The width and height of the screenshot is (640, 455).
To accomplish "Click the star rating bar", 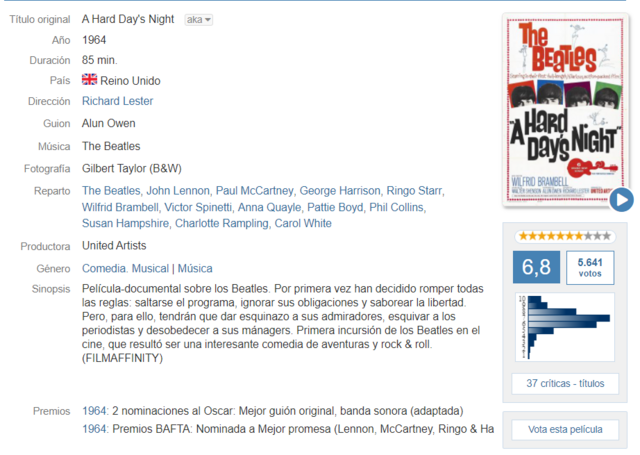I will point(565,236).
